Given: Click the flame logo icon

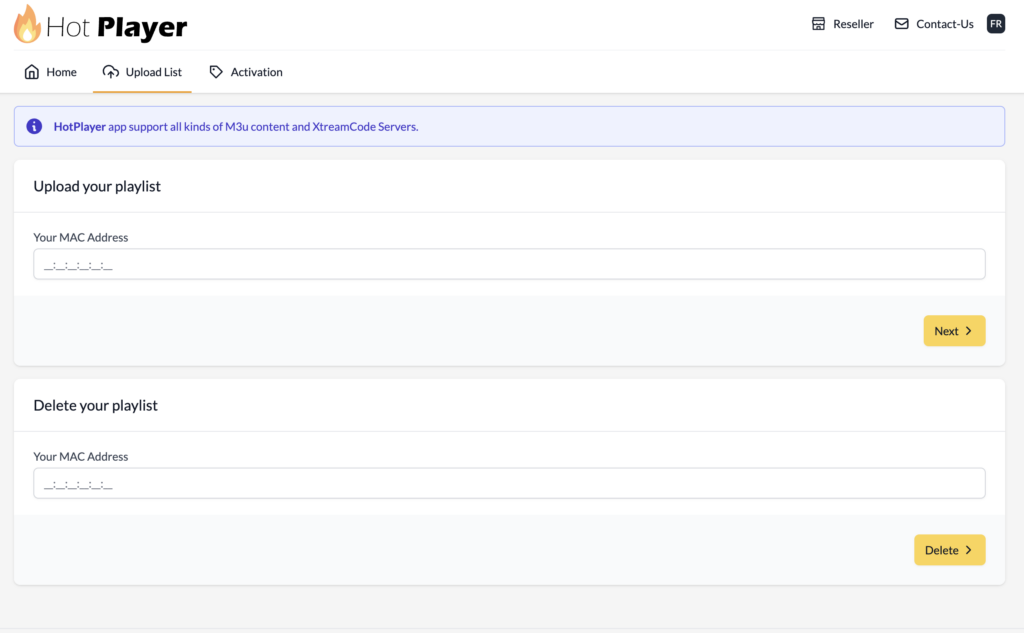Looking at the screenshot, I should [27, 24].
